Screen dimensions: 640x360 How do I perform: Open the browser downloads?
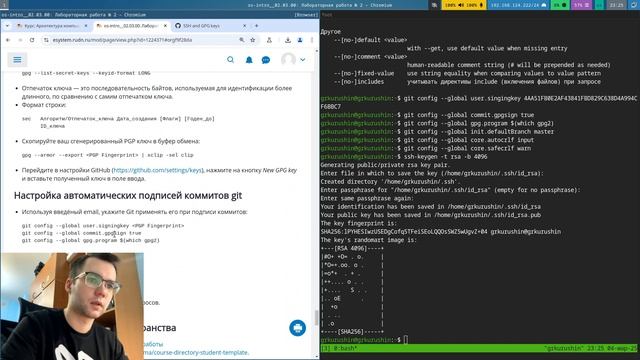(288, 40)
